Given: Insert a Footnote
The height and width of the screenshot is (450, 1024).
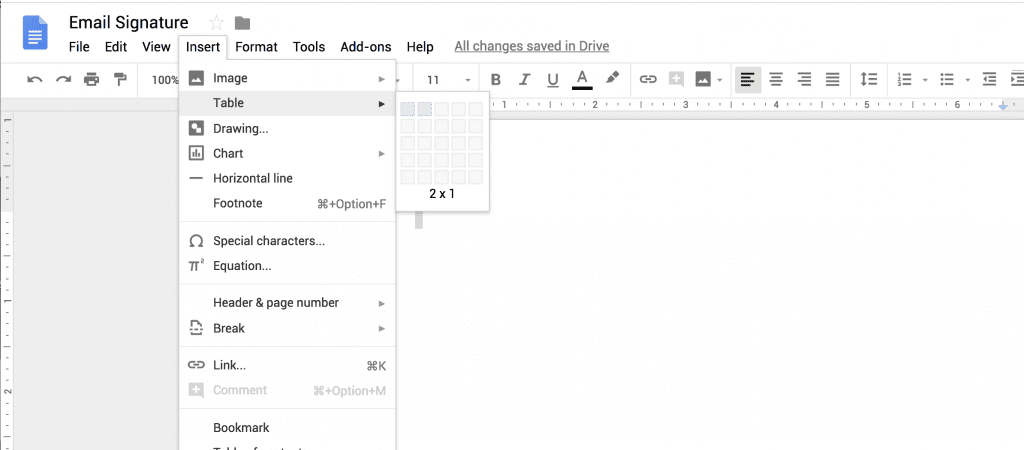Looking at the screenshot, I should pyautogui.click(x=287, y=204).
